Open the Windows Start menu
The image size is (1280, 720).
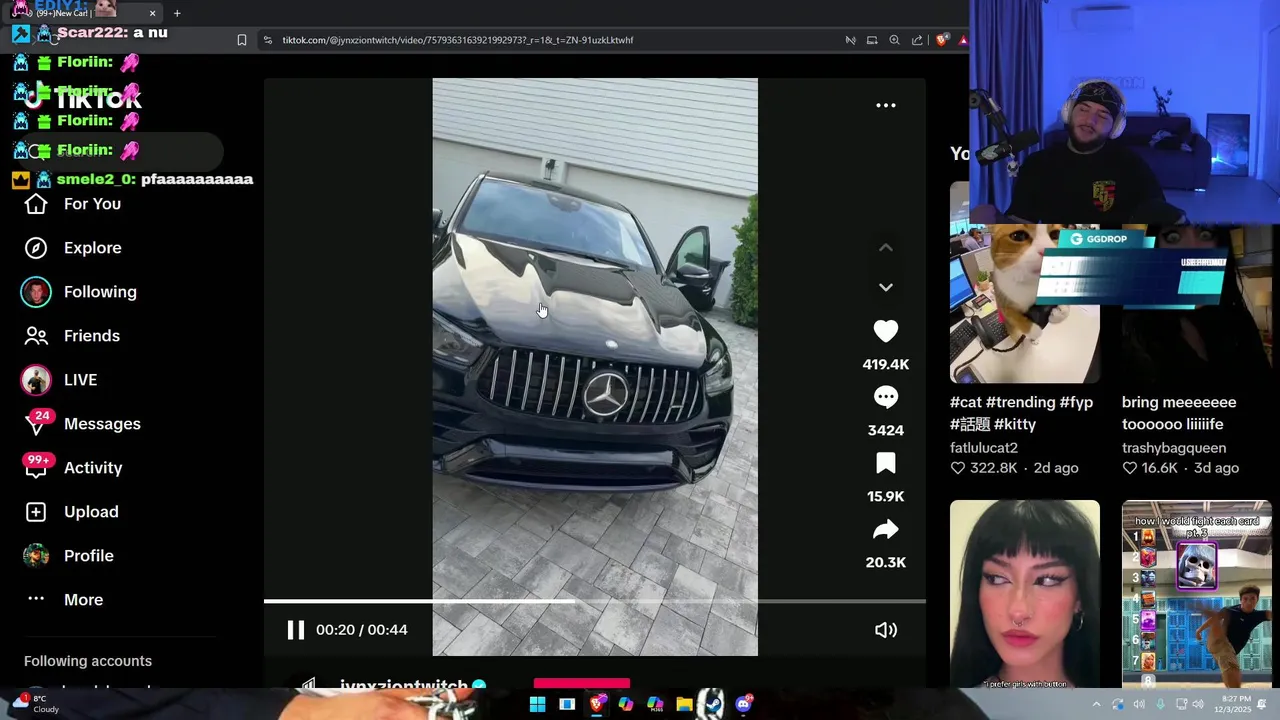[x=537, y=704]
